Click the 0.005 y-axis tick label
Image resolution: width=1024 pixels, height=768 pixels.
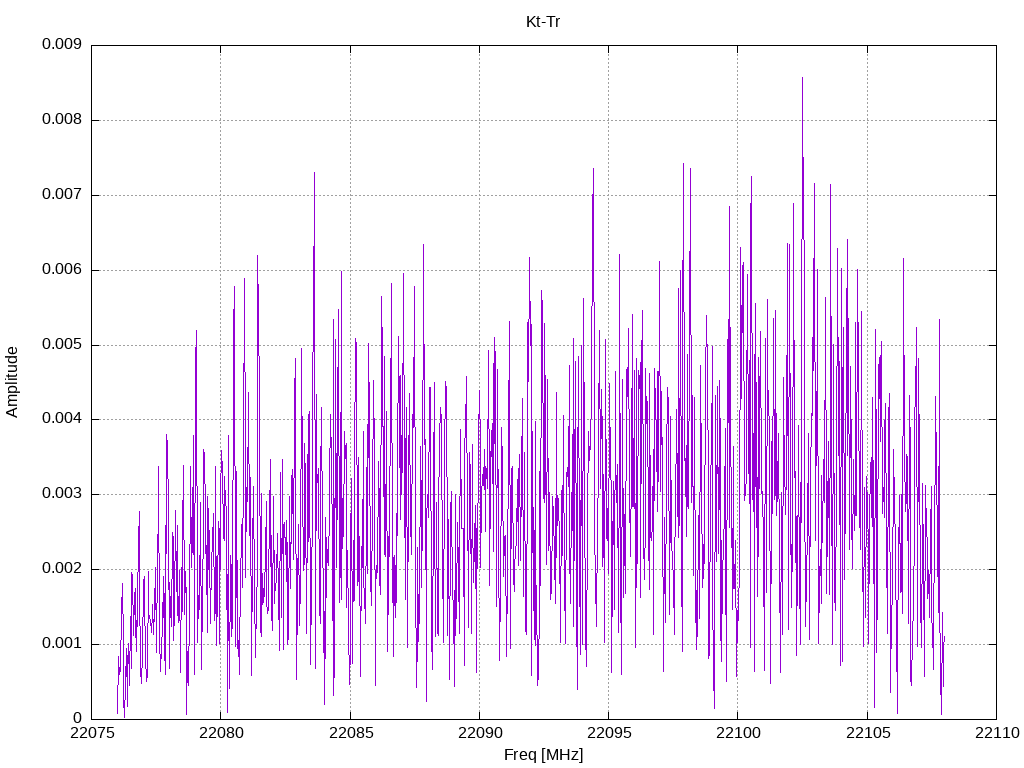[x=62, y=345]
